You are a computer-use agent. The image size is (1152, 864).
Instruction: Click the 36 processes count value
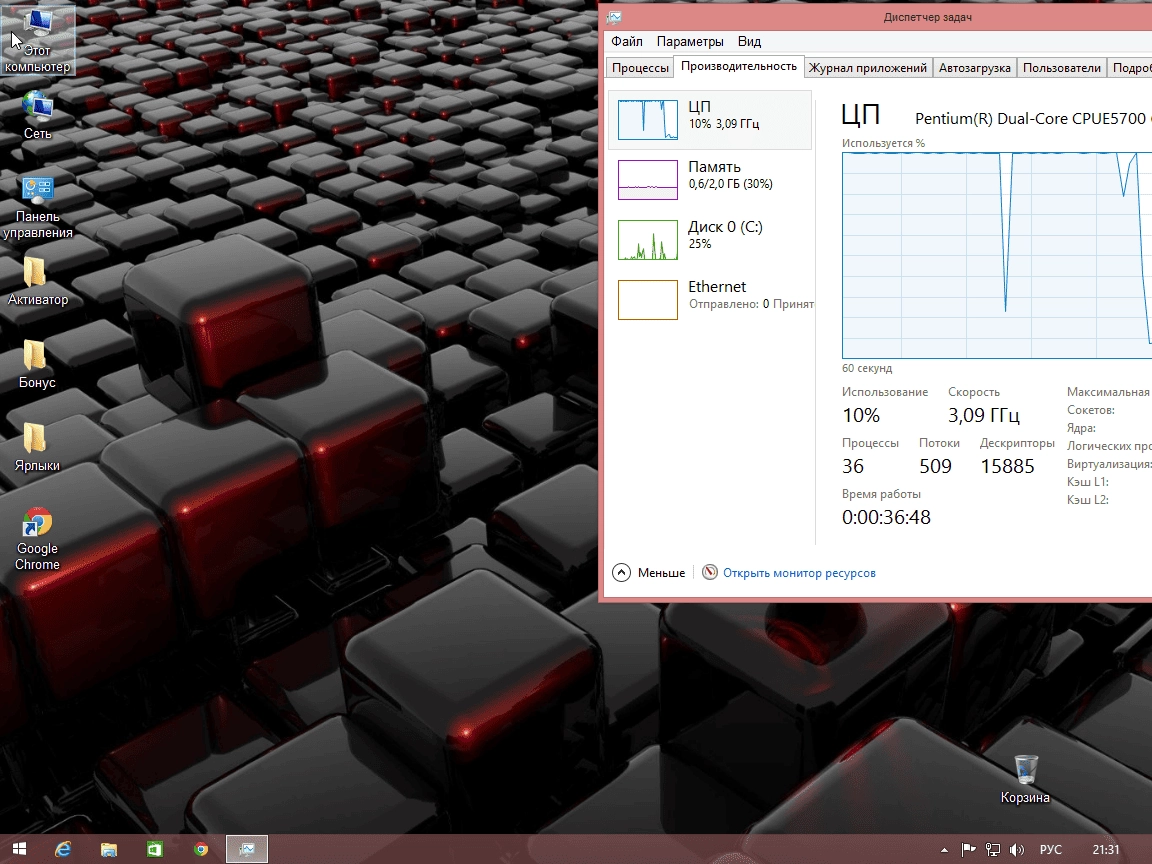[853, 466]
